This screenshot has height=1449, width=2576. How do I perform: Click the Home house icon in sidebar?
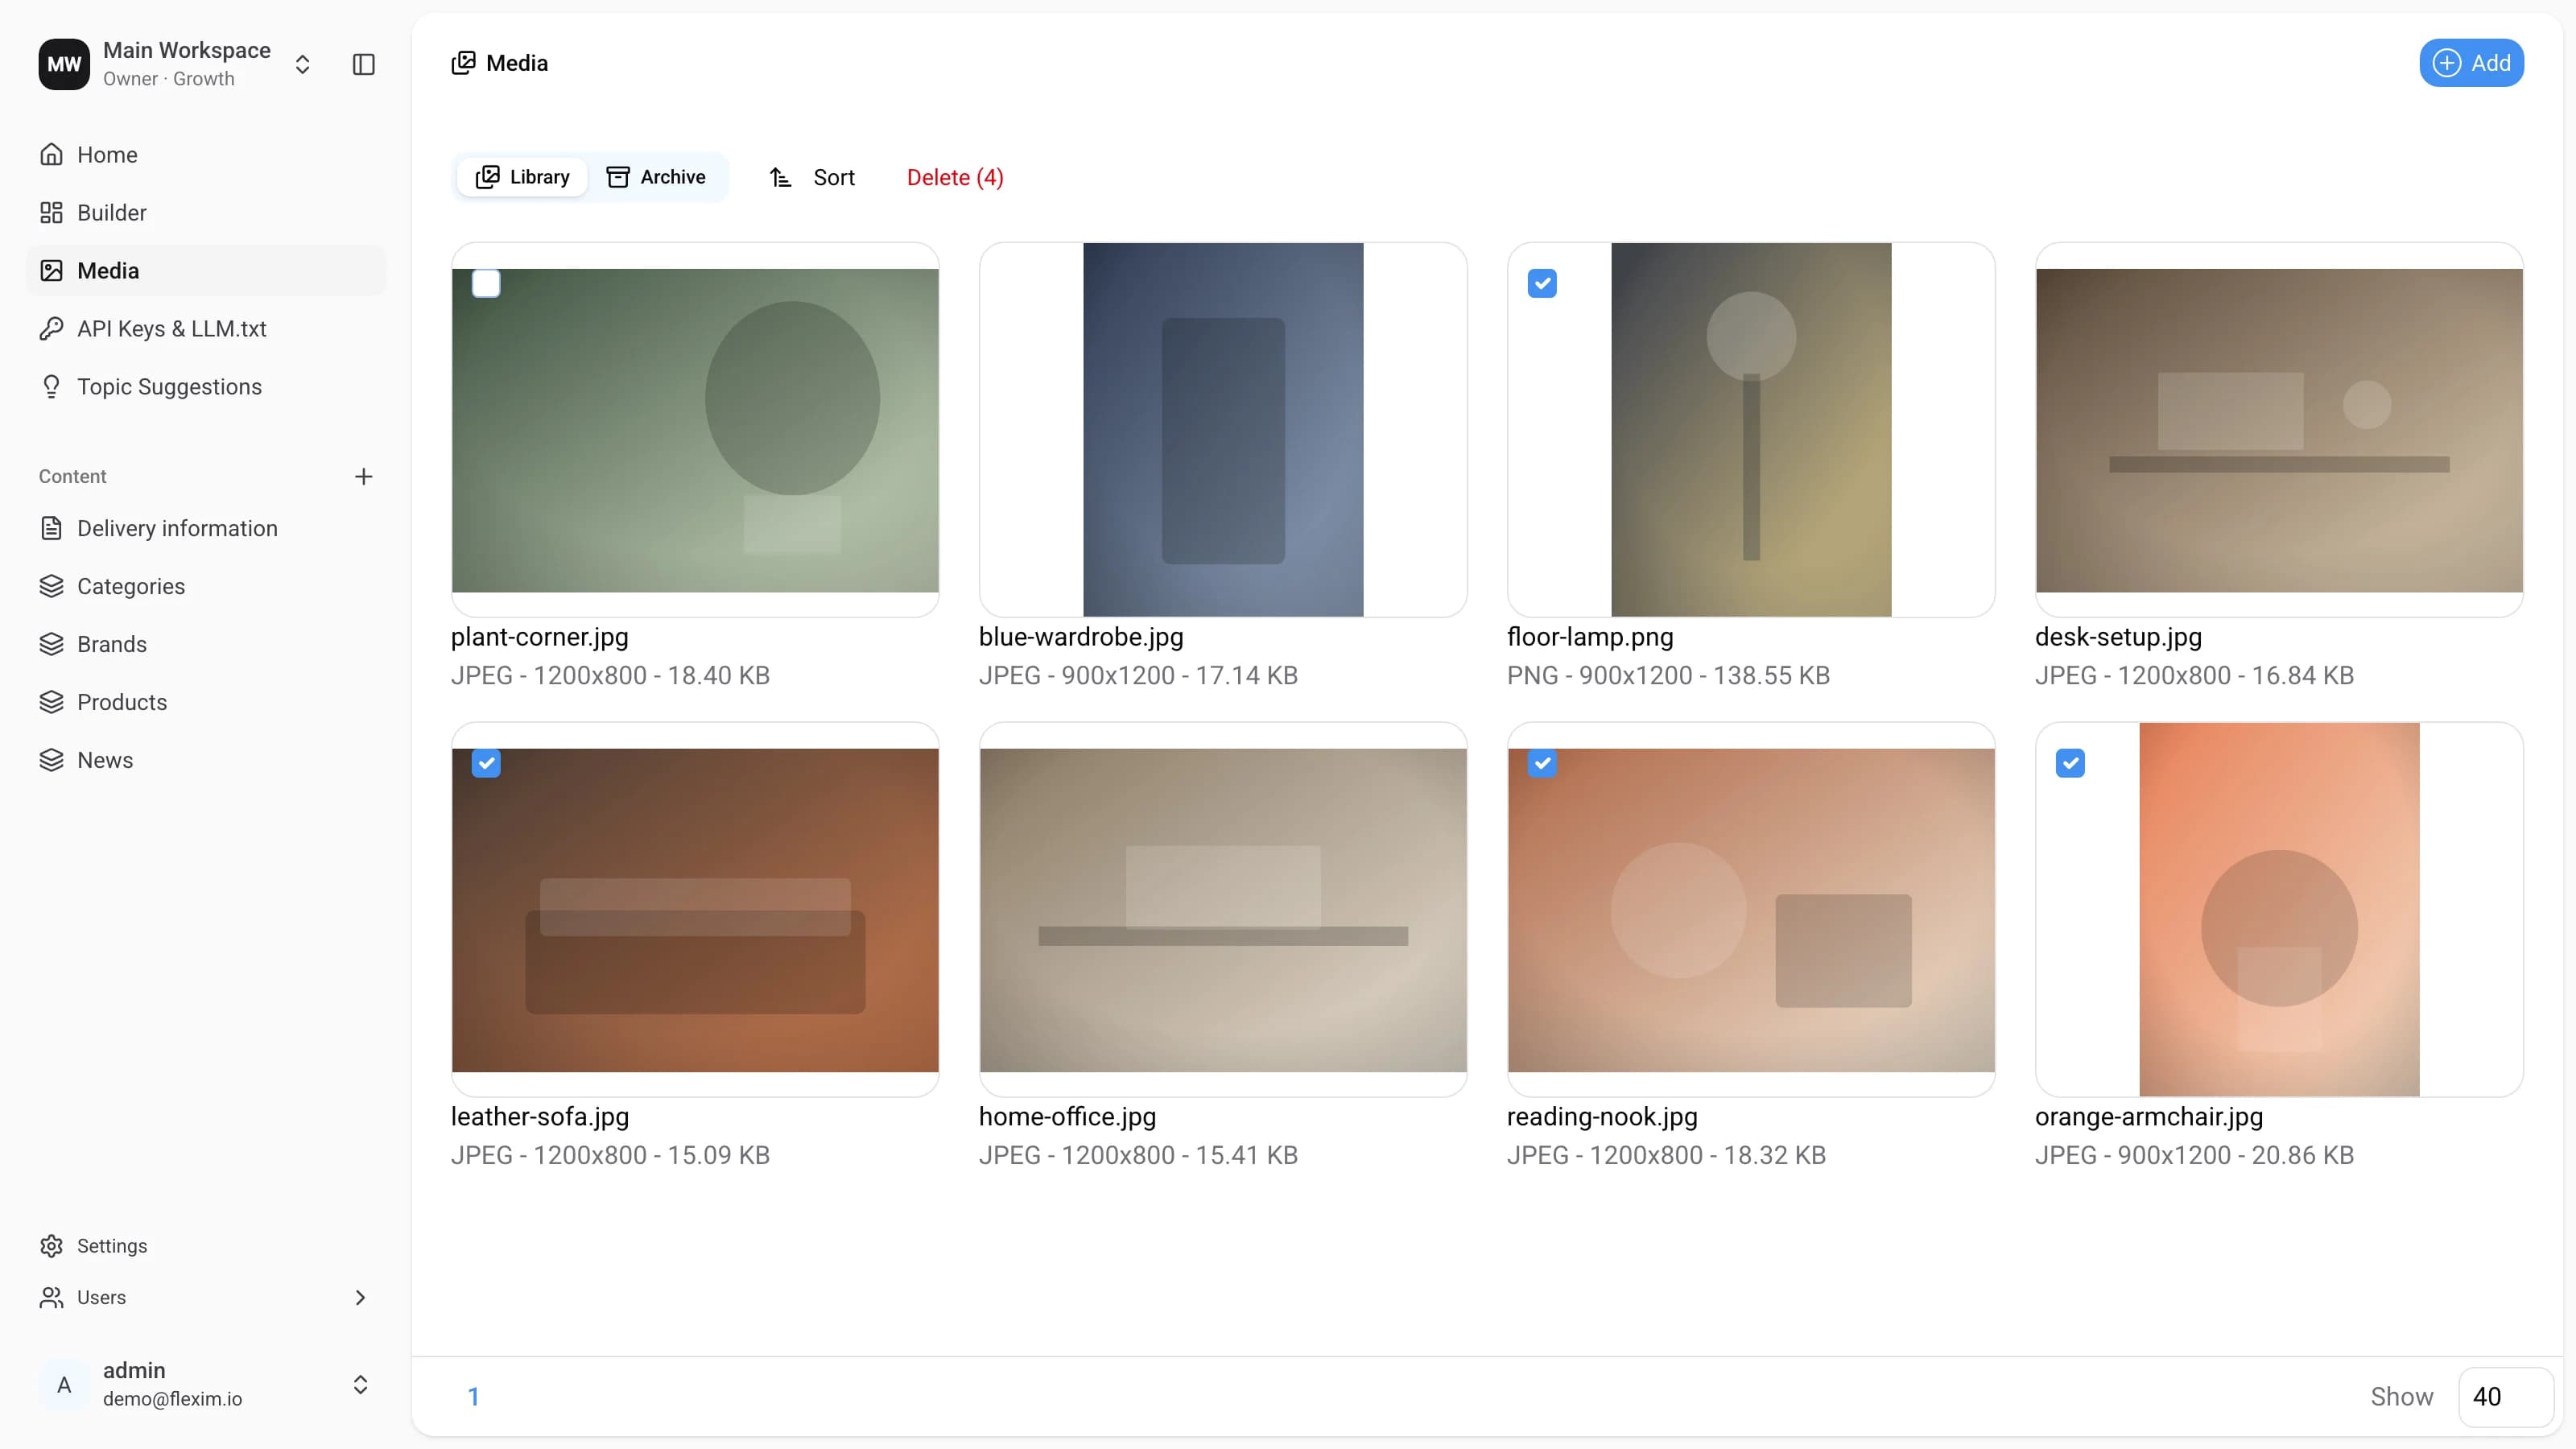pos(51,154)
